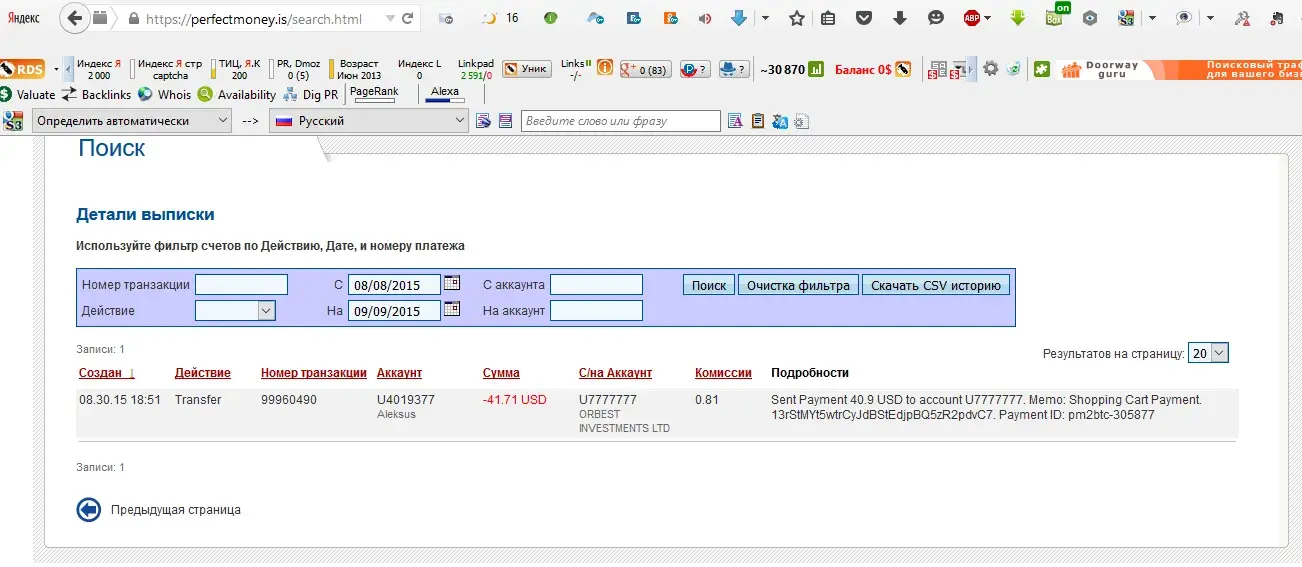This screenshot has height=567, width=1302.
Task: Sort the table by Создан column
Action: point(100,373)
